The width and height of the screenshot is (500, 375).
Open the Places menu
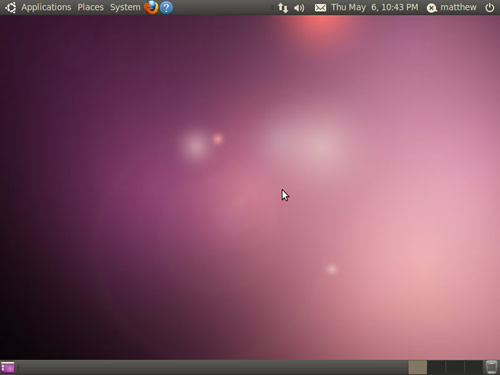coord(90,7)
